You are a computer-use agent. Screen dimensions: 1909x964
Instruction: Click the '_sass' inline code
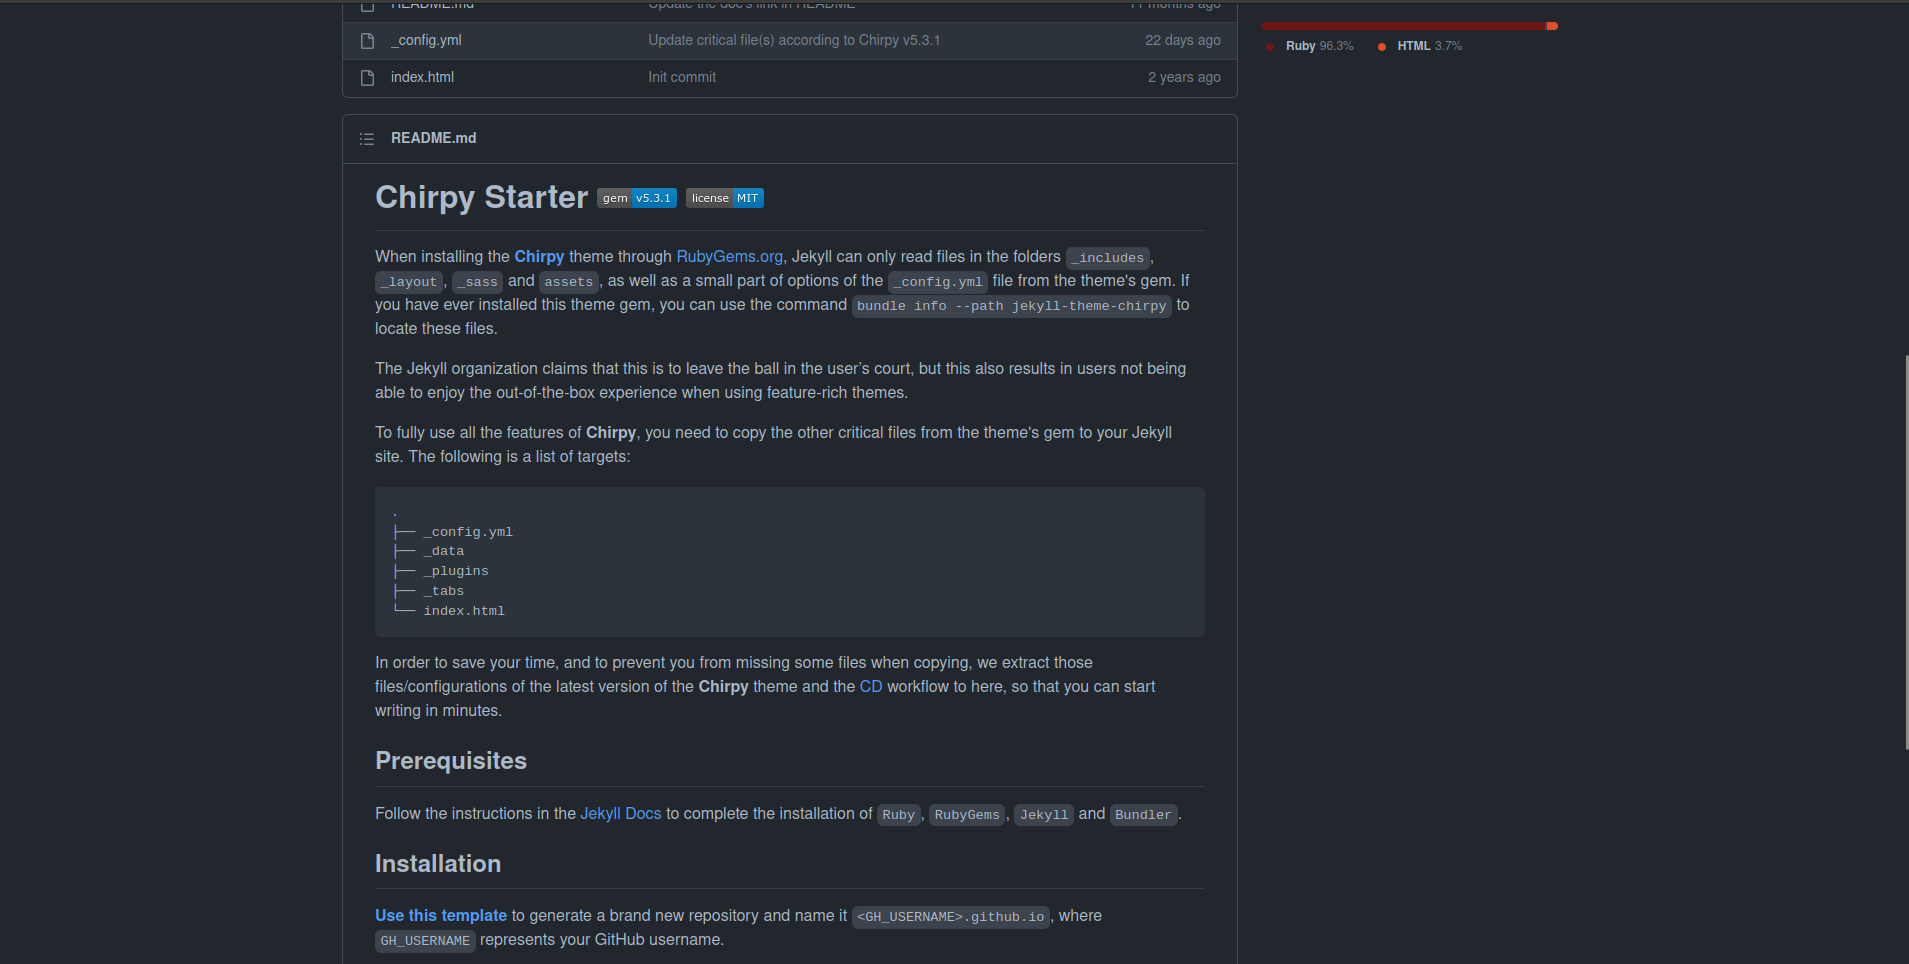(477, 282)
